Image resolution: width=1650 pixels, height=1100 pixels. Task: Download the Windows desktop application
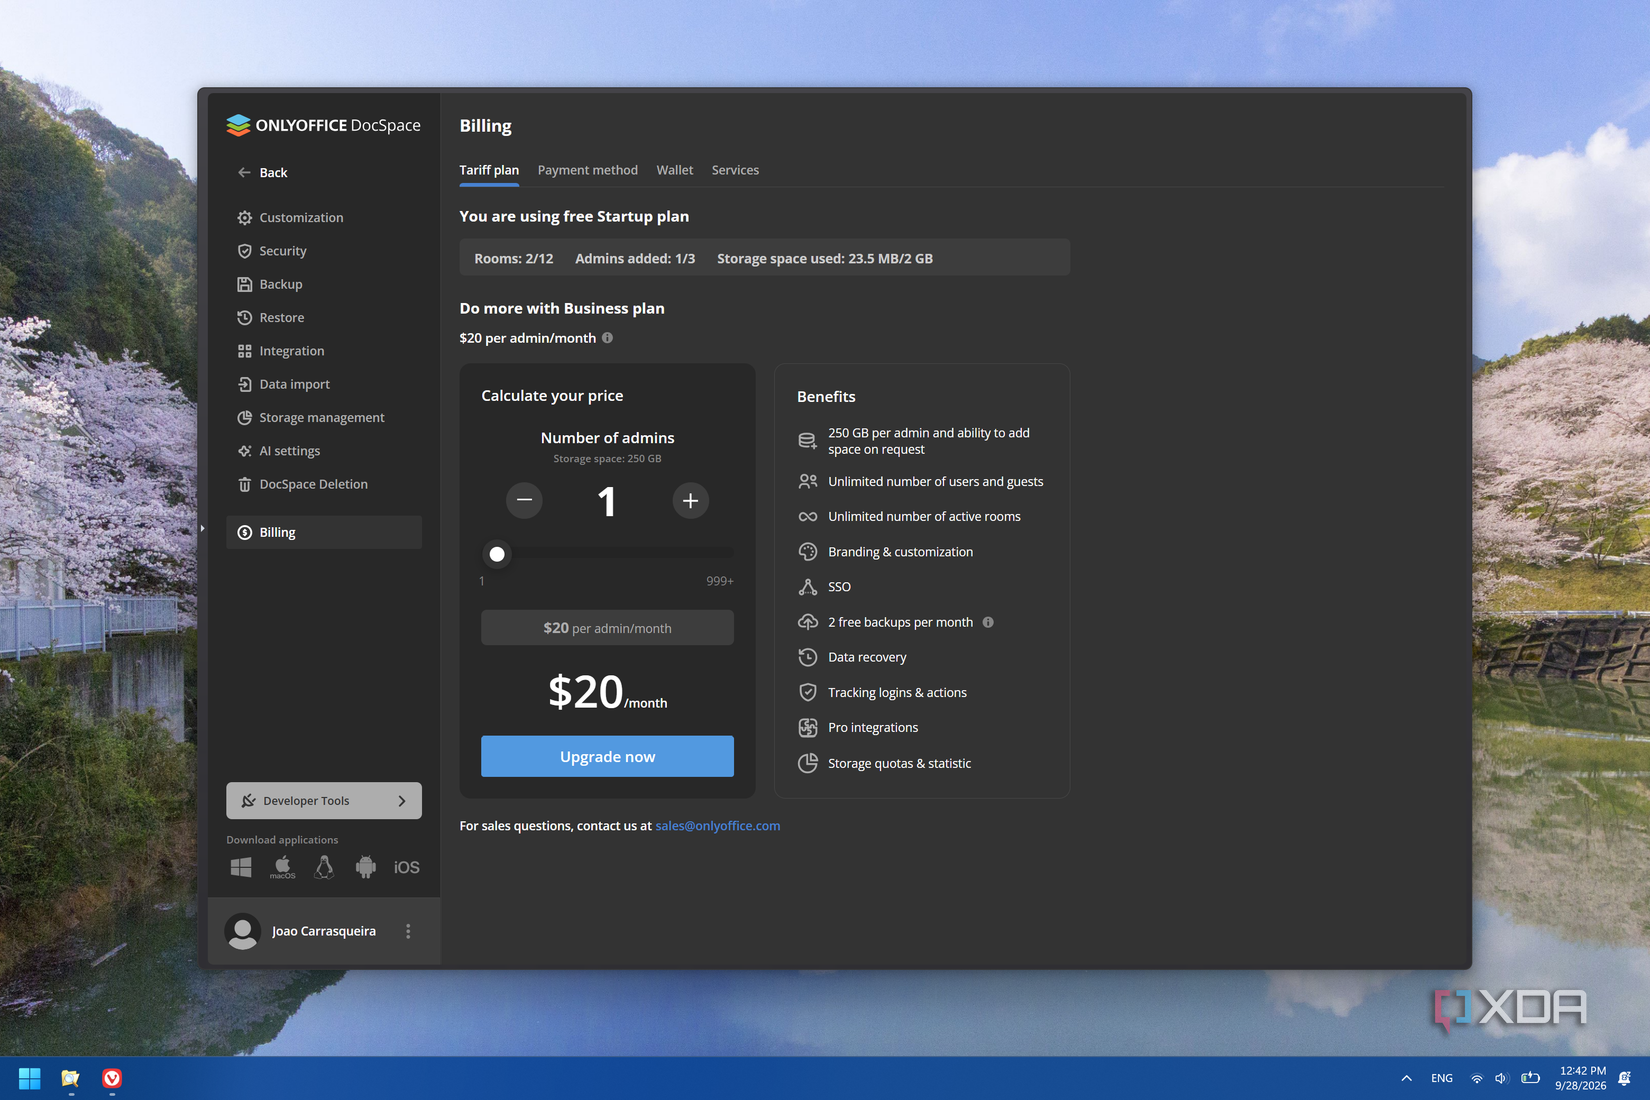point(241,867)
